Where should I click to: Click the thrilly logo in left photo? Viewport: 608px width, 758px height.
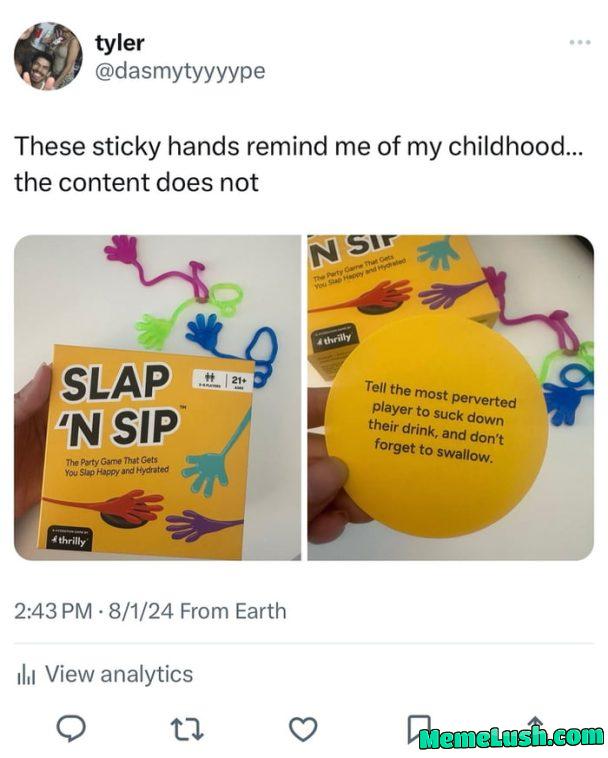click(70, 539)
